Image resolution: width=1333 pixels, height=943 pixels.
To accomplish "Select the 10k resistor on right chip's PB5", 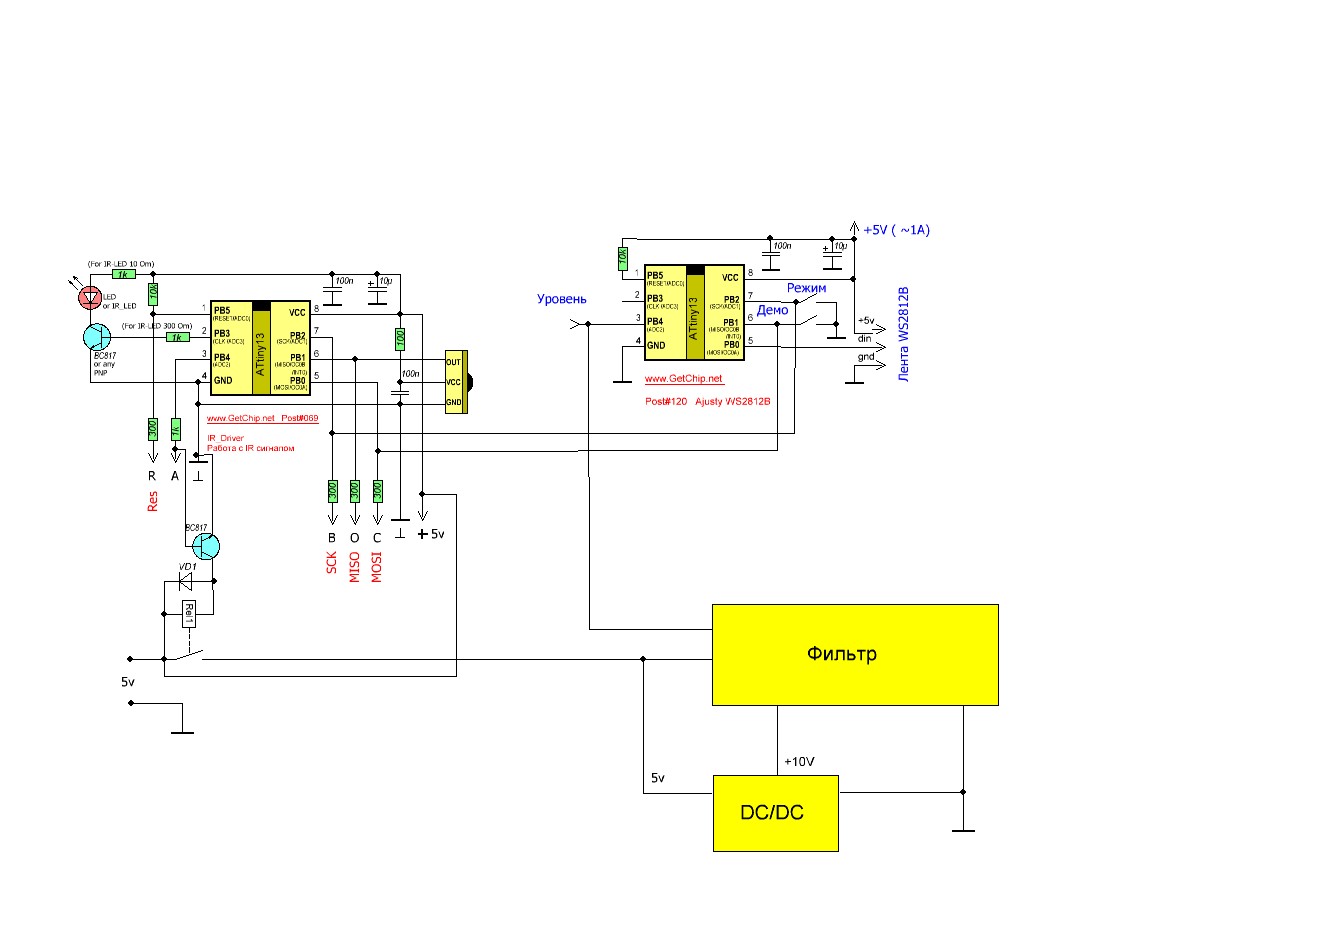I will click(x=622, y=258).
